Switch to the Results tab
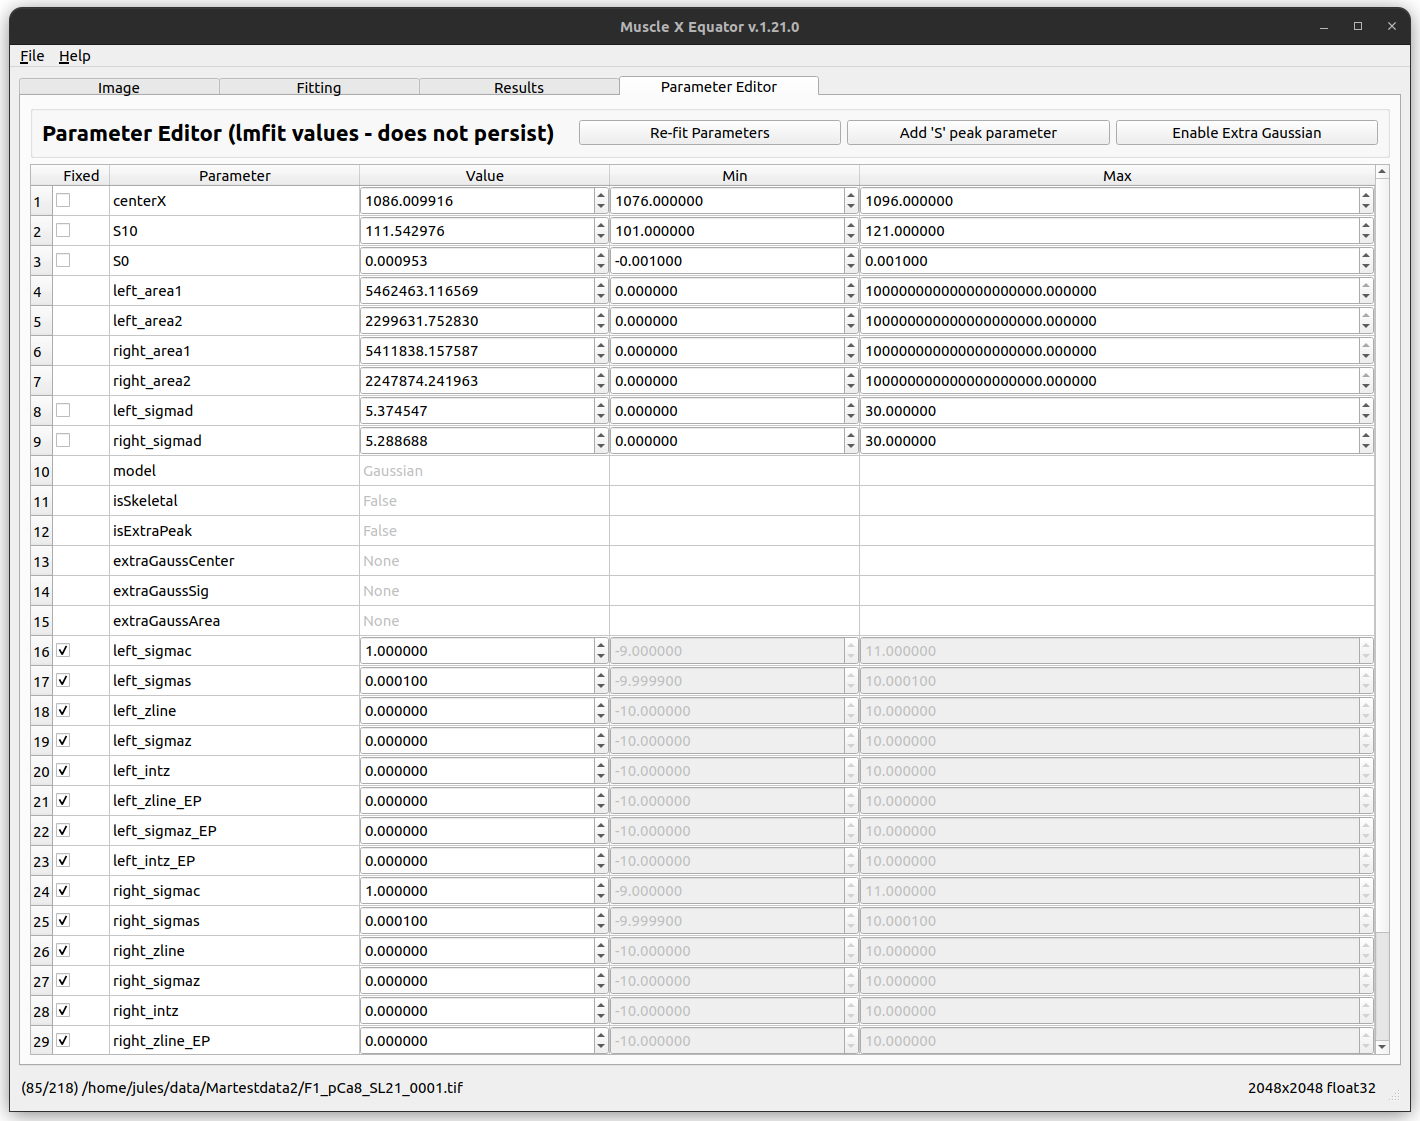Screen dimensions: 1420x1121 pos(519,87)
